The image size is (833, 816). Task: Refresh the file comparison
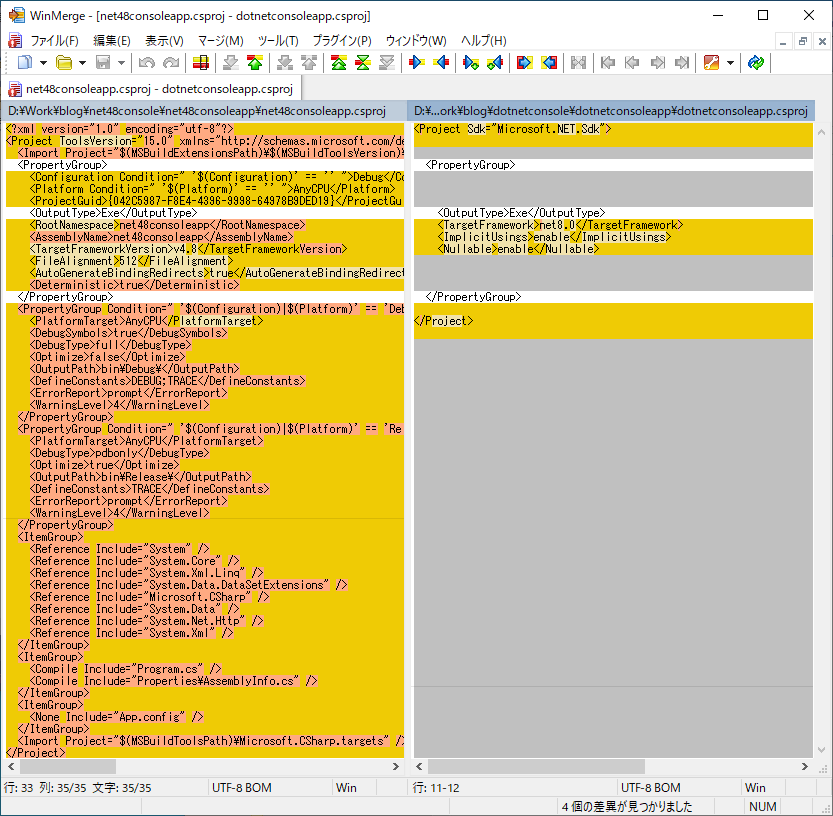point(759,62)
